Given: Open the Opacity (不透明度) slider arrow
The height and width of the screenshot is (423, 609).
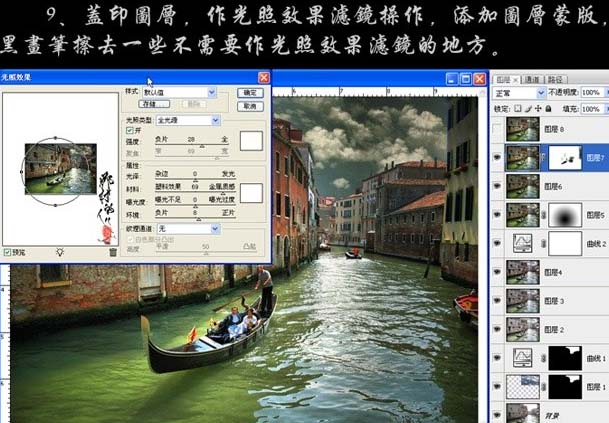Looking at the screenshot, I should (606, 92).
